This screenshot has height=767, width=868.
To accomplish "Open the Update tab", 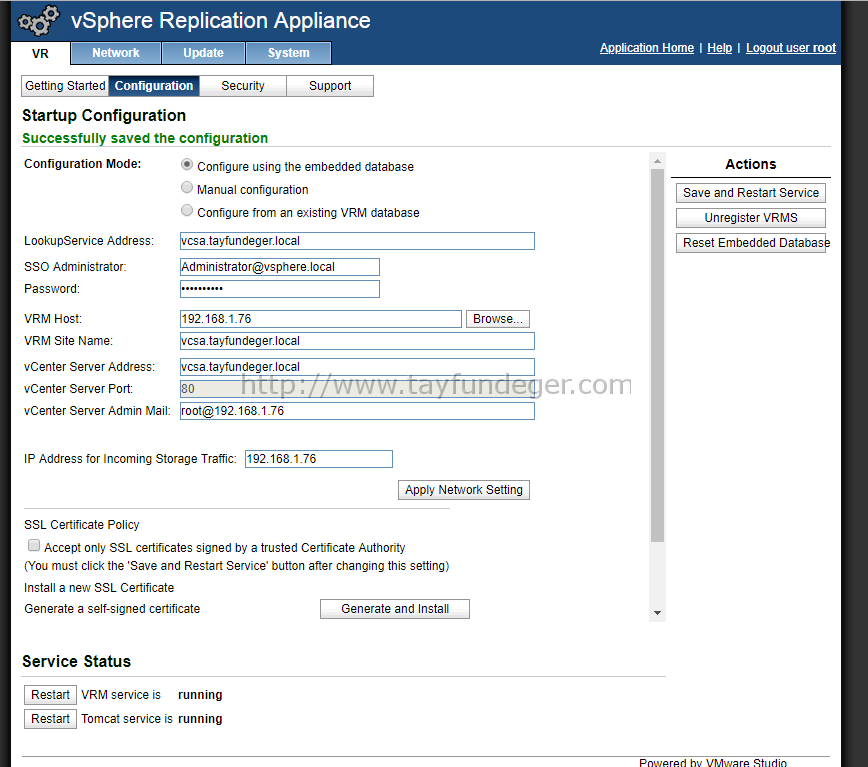I will pos(203,53).
